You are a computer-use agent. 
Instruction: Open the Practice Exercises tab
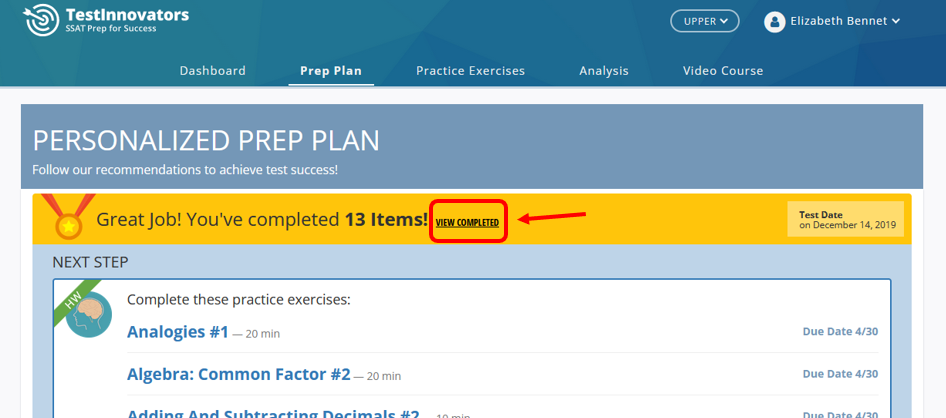471,71
